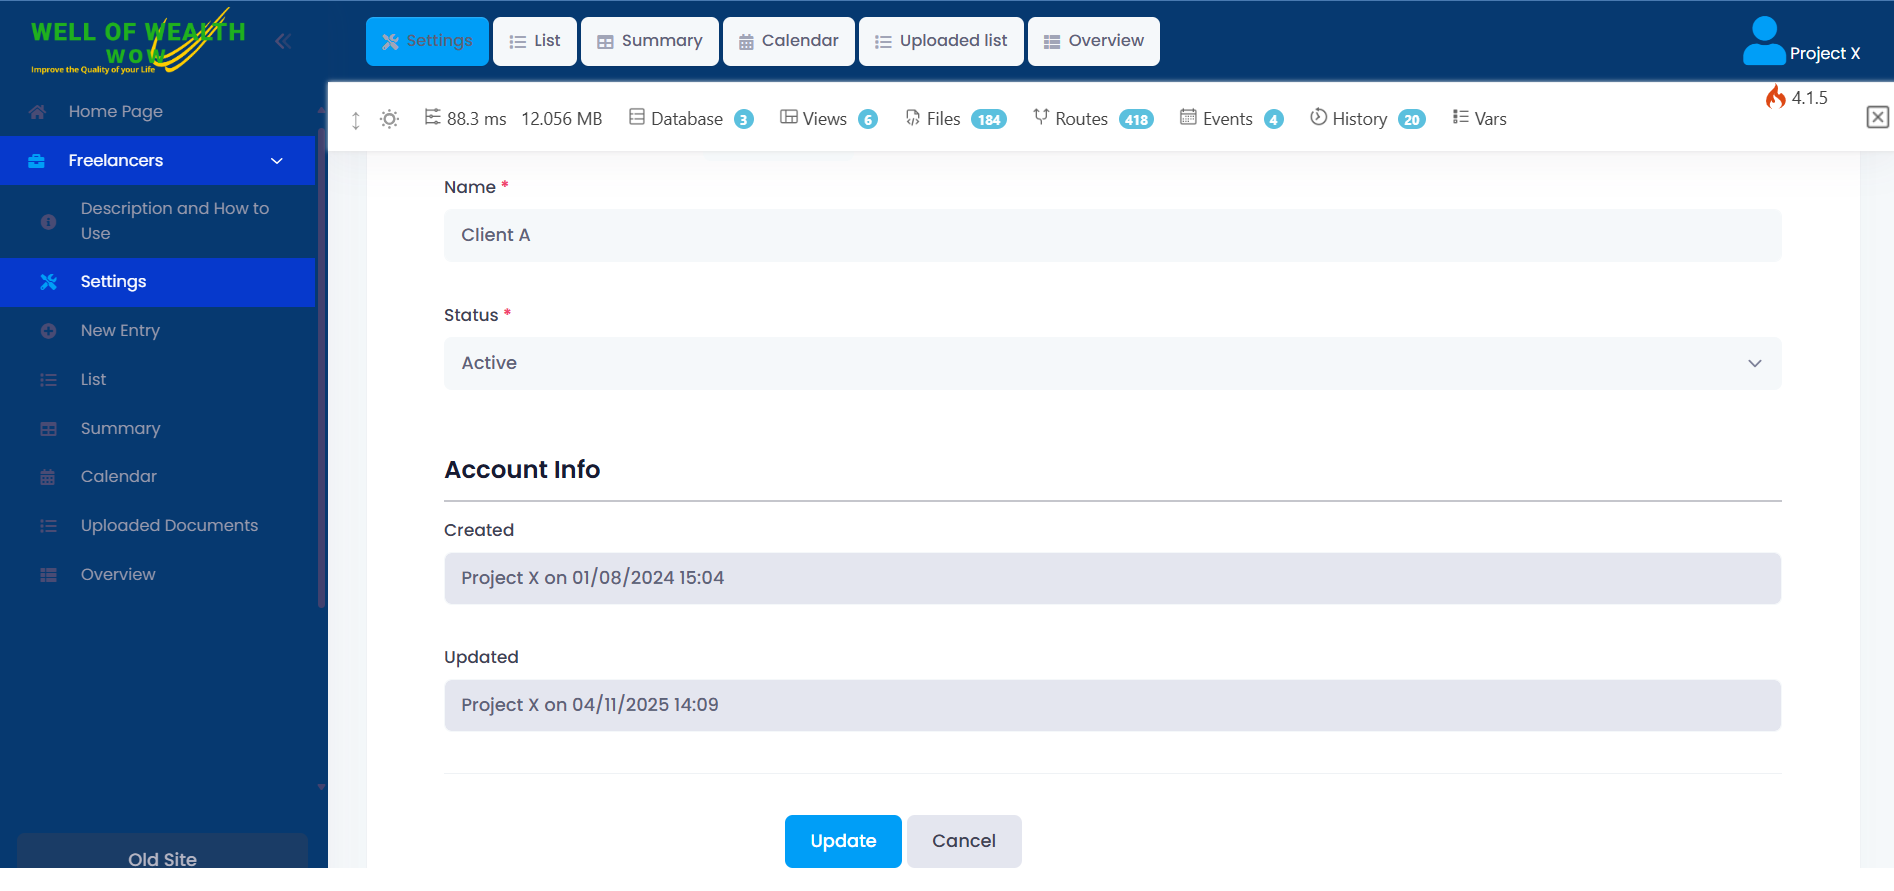The width and height of the screenshot is (1894, 891).
Task: Click the Well of Wealth logo
Action: (138, 42)
